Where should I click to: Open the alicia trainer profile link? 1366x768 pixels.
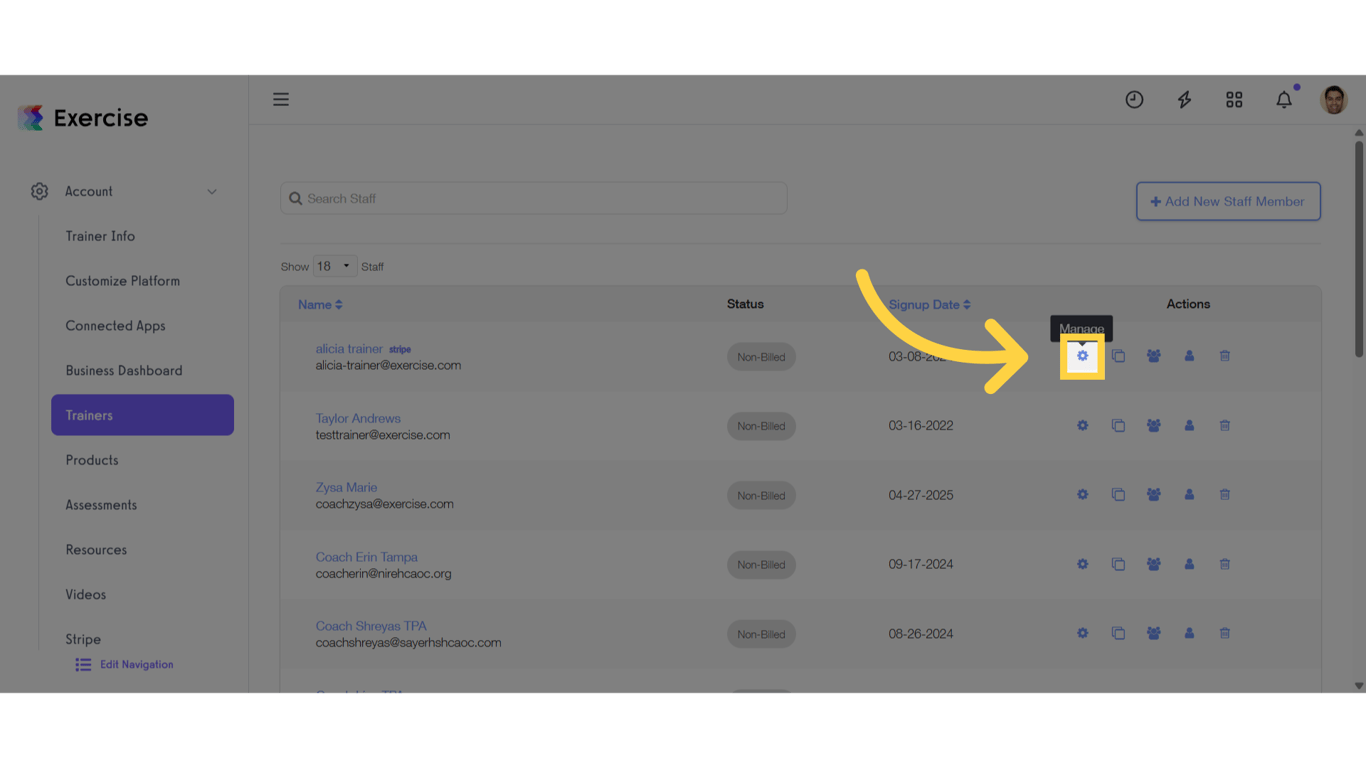pyautogui.click(x=349, y=349)
